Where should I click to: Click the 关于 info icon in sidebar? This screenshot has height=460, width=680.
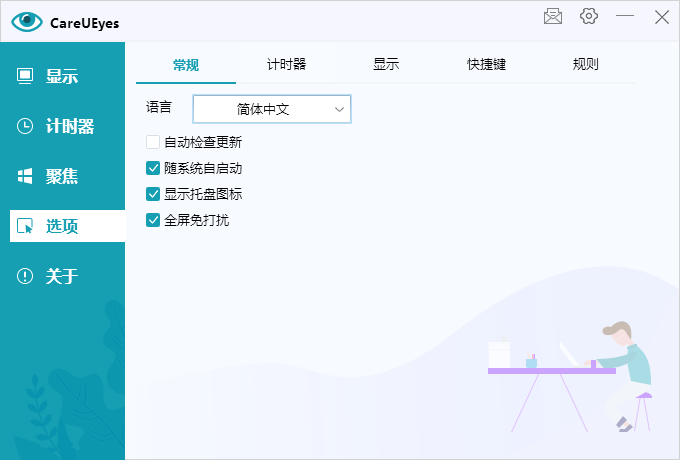(25, 276)
